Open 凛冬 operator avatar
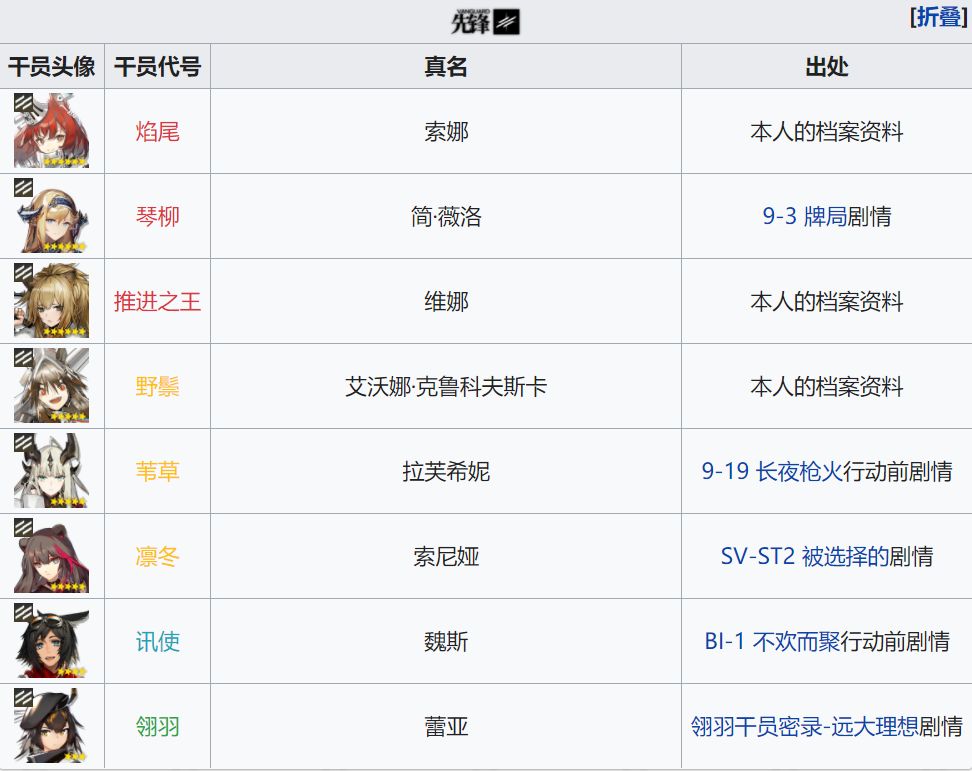Screen dimensions: 972x771 (51, 555)
